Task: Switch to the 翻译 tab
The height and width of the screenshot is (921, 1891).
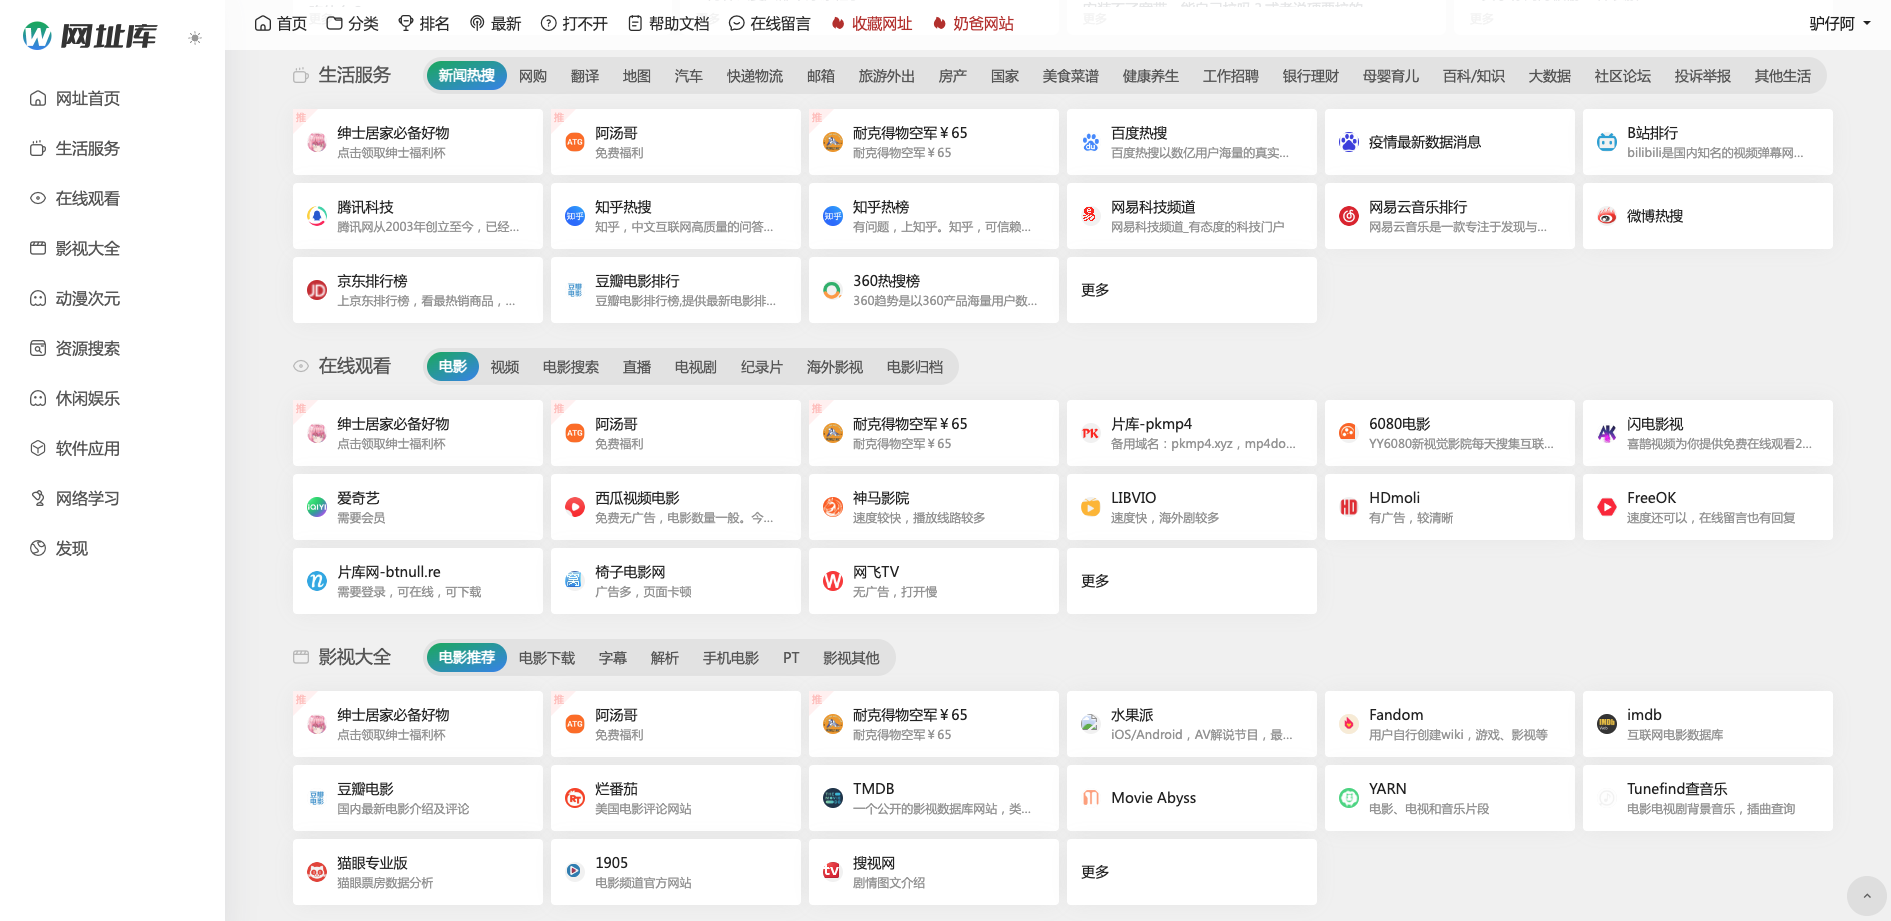Action: (x=585, y=76)
